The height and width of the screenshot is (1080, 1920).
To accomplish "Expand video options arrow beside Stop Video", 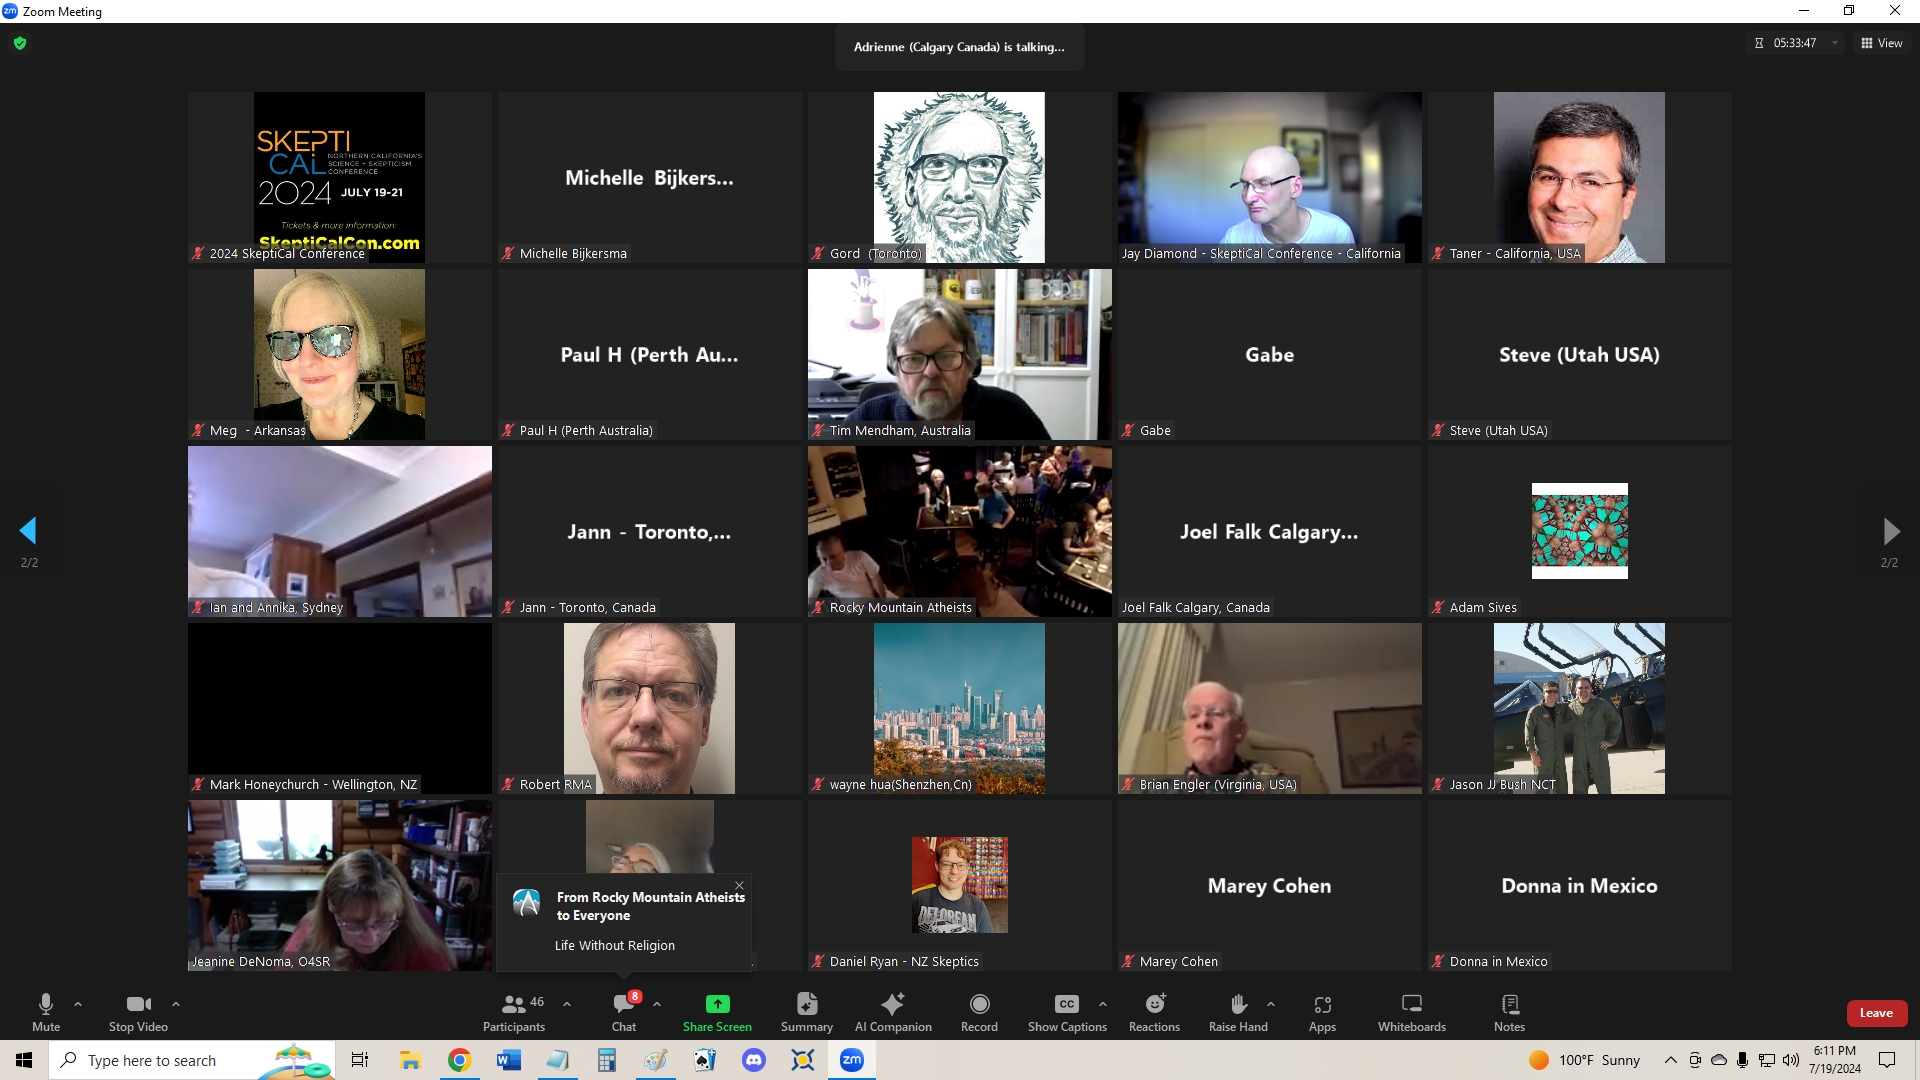I will click(x=176, y=1004).
